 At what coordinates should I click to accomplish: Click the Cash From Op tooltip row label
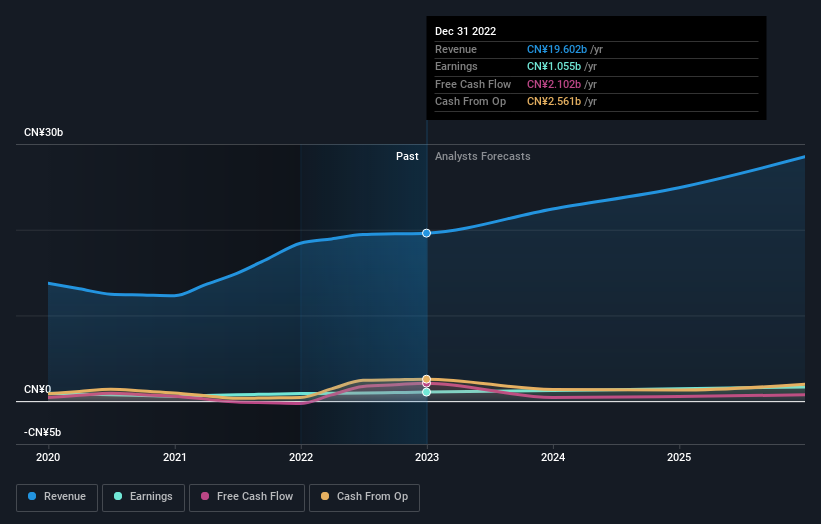[470, 102]
